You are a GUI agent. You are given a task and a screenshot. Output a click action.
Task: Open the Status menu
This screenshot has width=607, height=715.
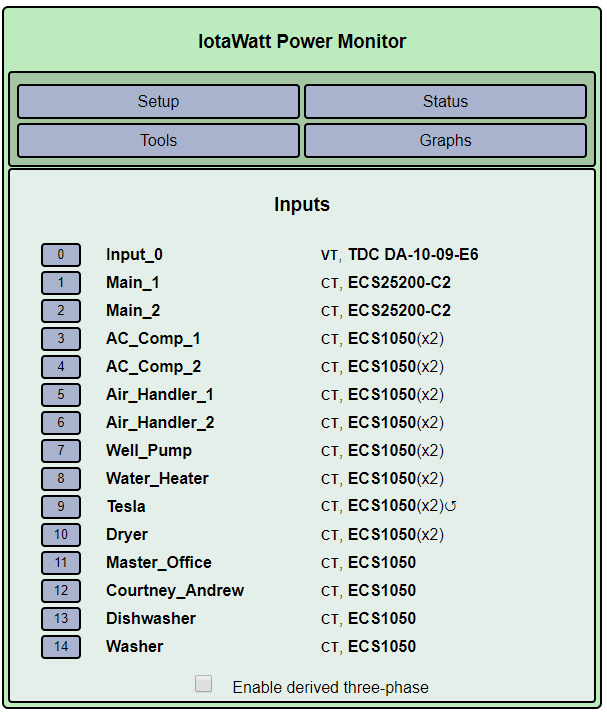pyautogui.click(x=445, y=101)
